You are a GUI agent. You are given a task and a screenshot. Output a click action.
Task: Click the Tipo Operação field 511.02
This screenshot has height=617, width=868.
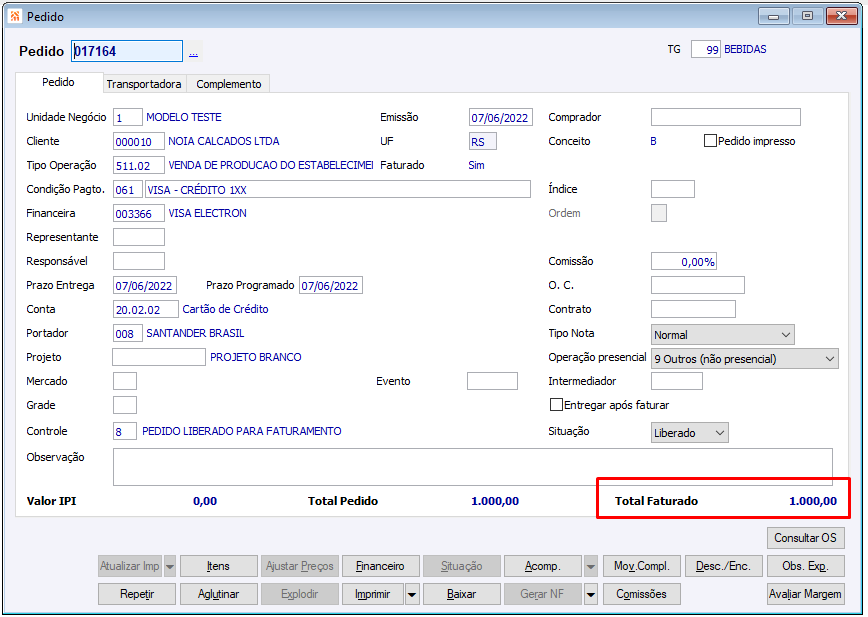coord(139,165)
